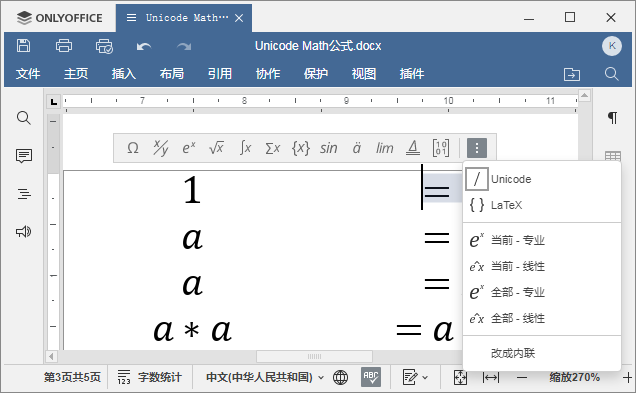Screen dimensions: 636x393
Task: Insert a matrix structure
Action: click(x=440, y=148)
